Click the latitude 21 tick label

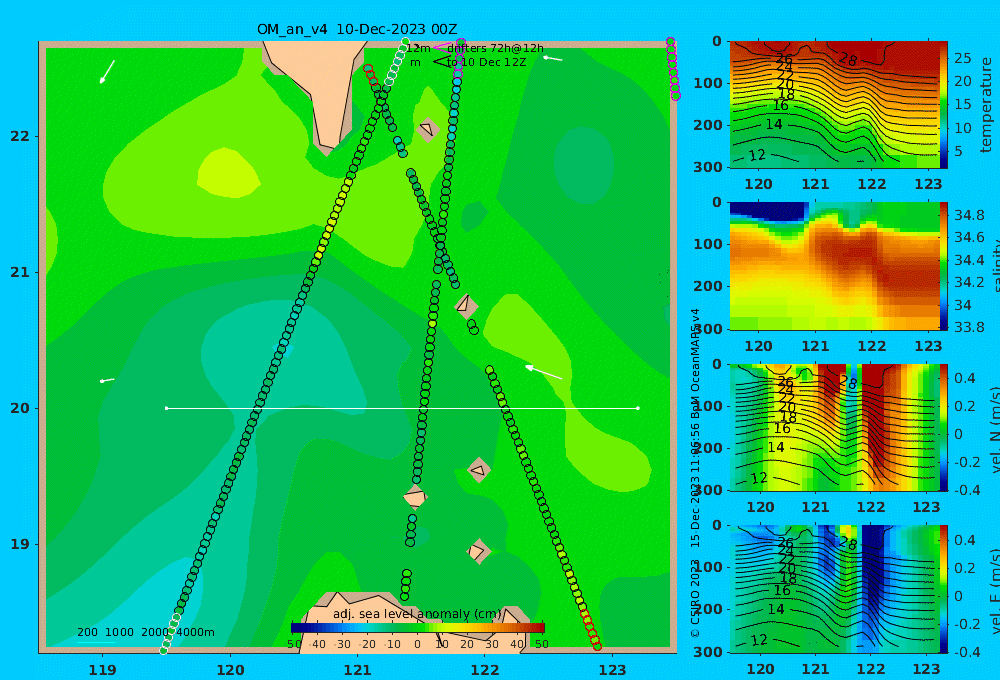(20, 272)
